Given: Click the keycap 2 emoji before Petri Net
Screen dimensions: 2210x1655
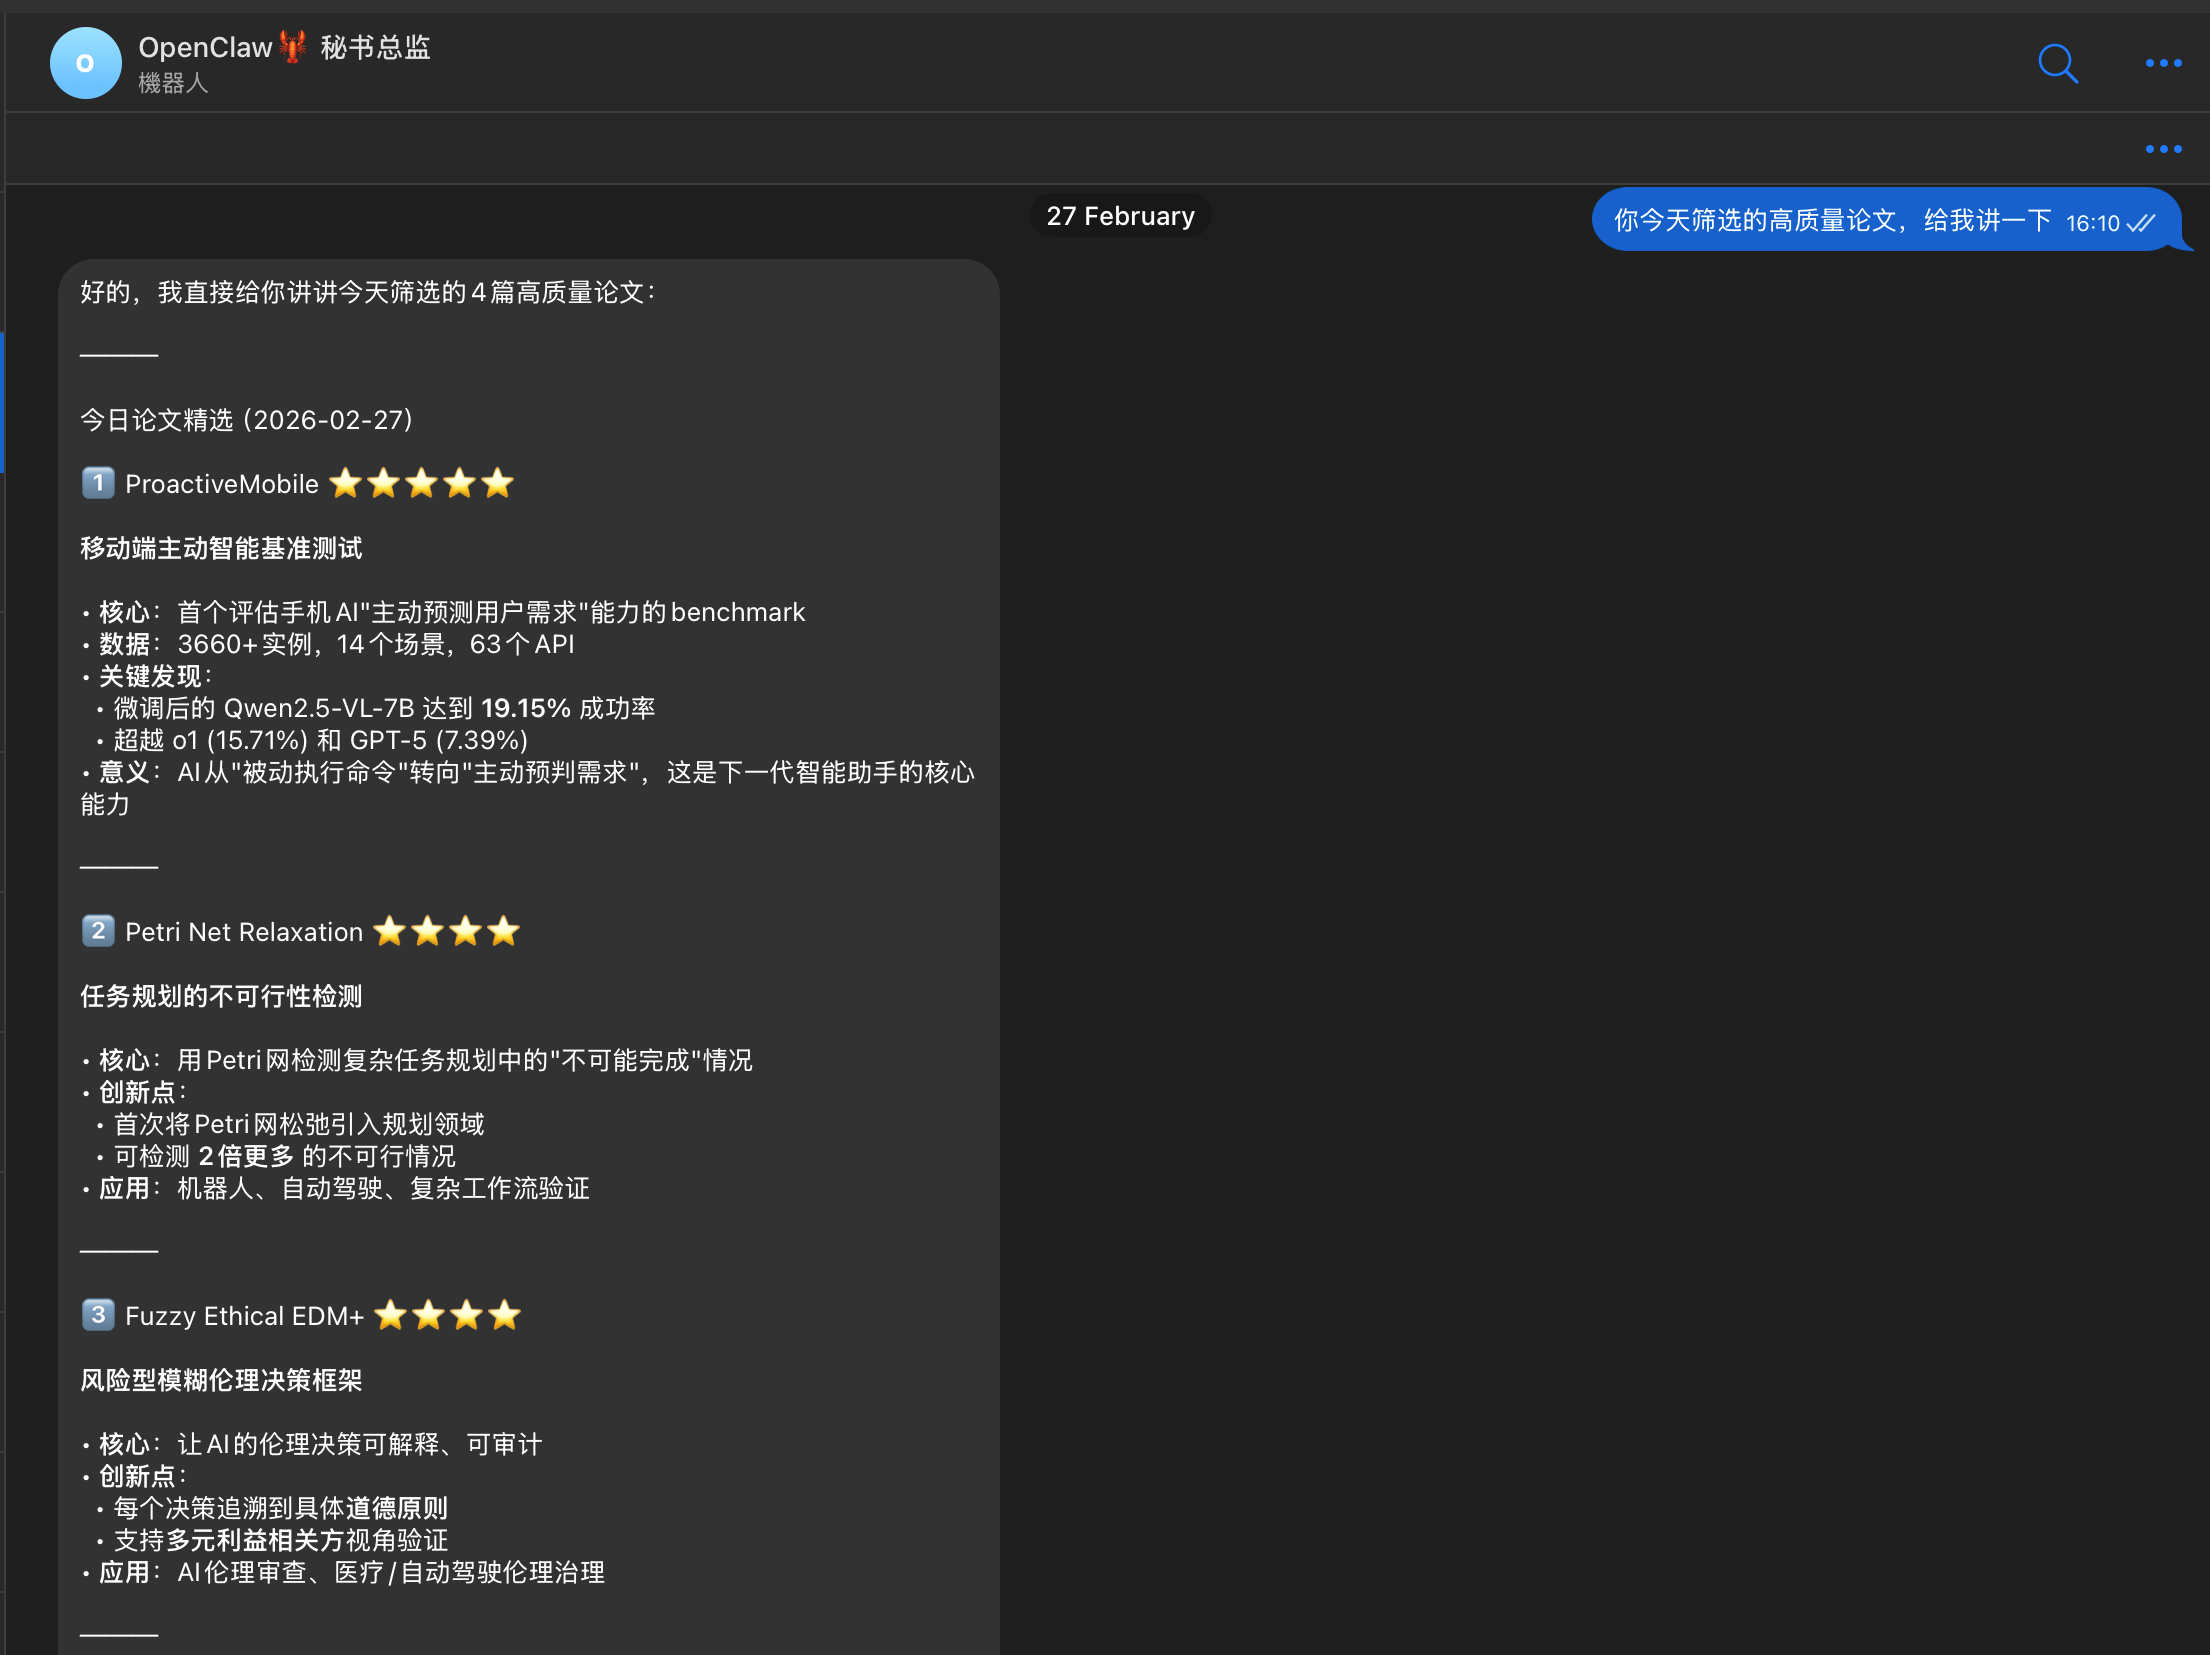Looking at the screenshot, I should point(98,932).
